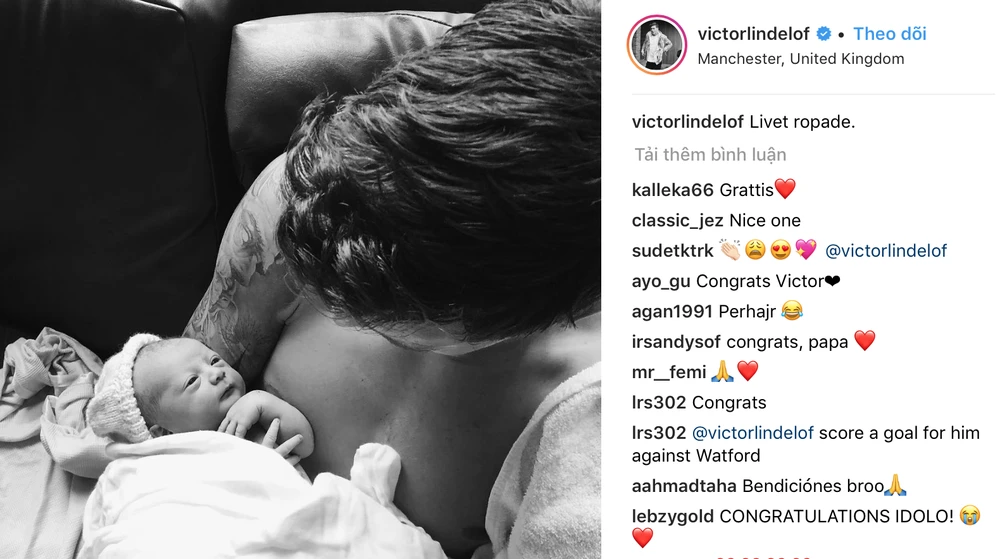Open the victorlindelof username in header
This screenshot has width=1000, height=559.
click(x=754, y=34)
